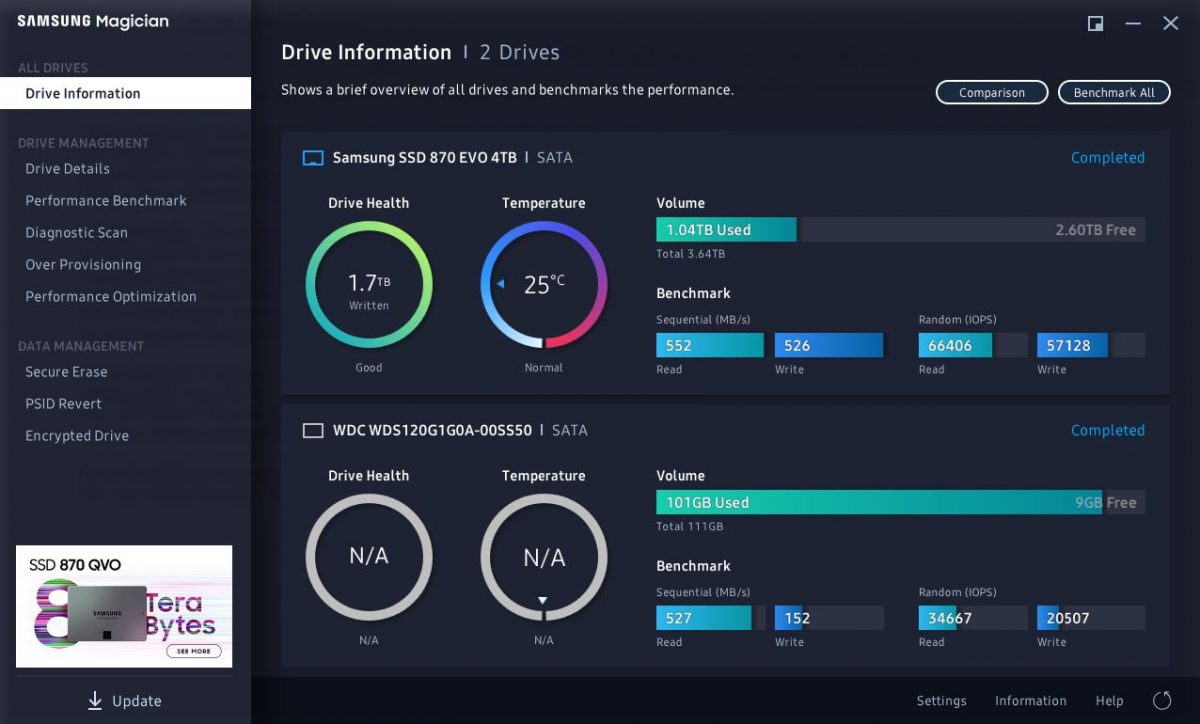Click the Drive Information page heading
The image size is (1200, 724).
point(366,53)
